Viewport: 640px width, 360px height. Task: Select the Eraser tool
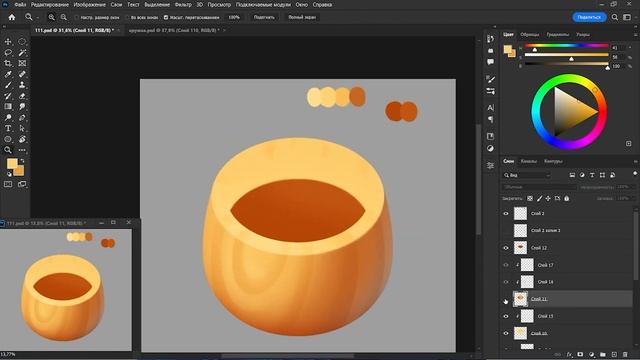coord(22,96)
